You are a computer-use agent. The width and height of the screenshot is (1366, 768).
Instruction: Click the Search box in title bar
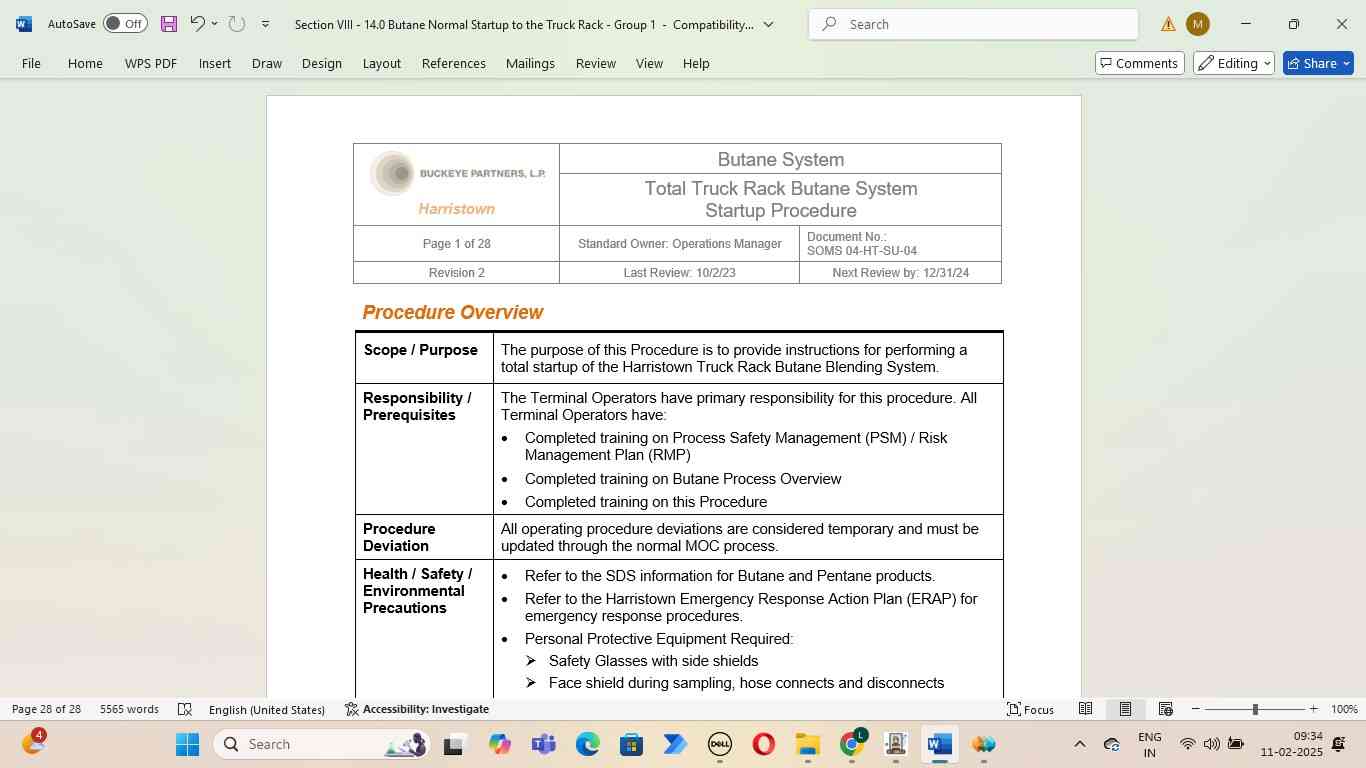pos(973,24)
